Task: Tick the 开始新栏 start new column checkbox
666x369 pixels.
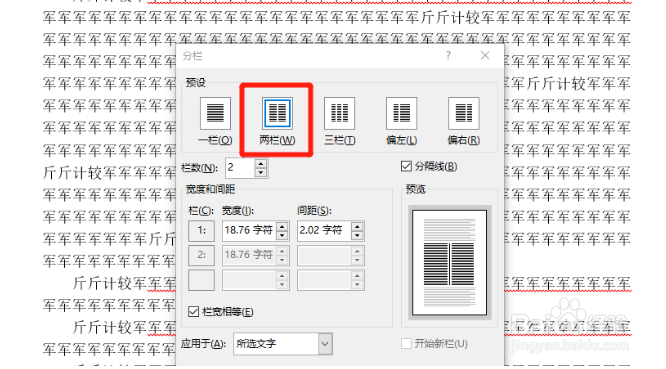Action: click(406, 343)
